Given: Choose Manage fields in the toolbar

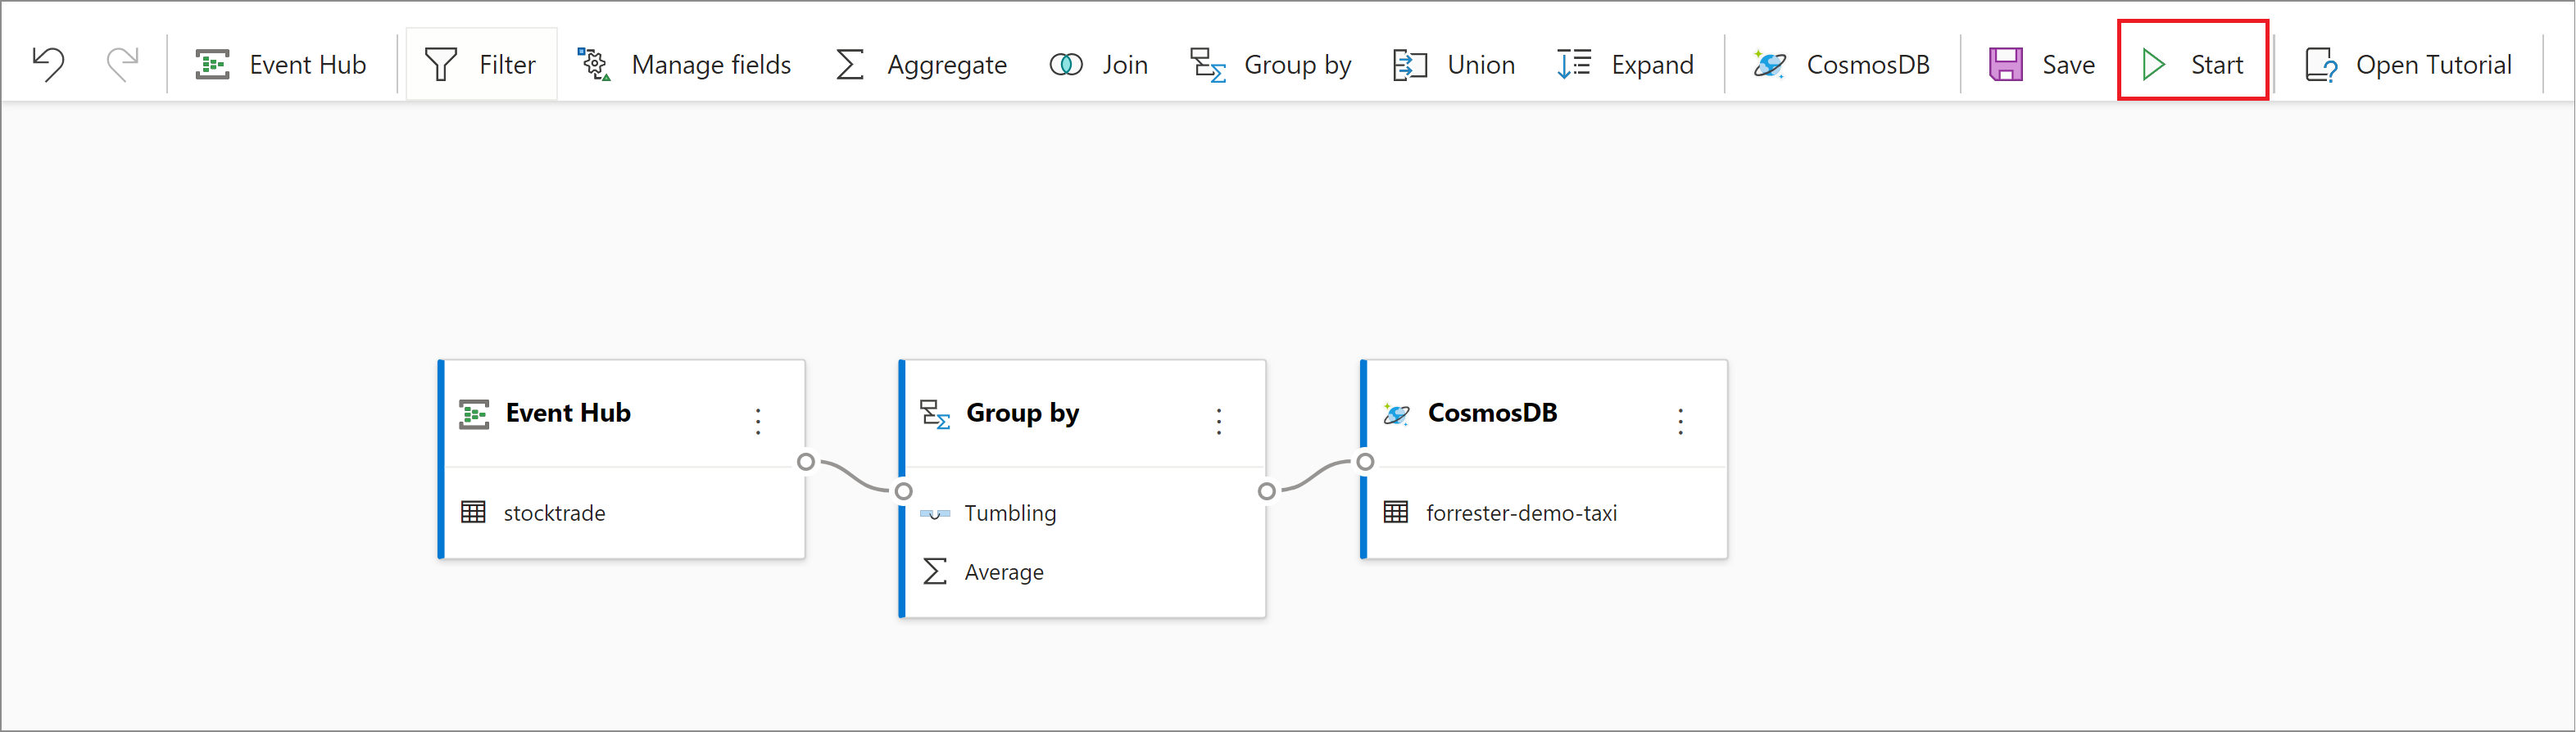Looking at the screenshot, I should (x=685, y=65).
